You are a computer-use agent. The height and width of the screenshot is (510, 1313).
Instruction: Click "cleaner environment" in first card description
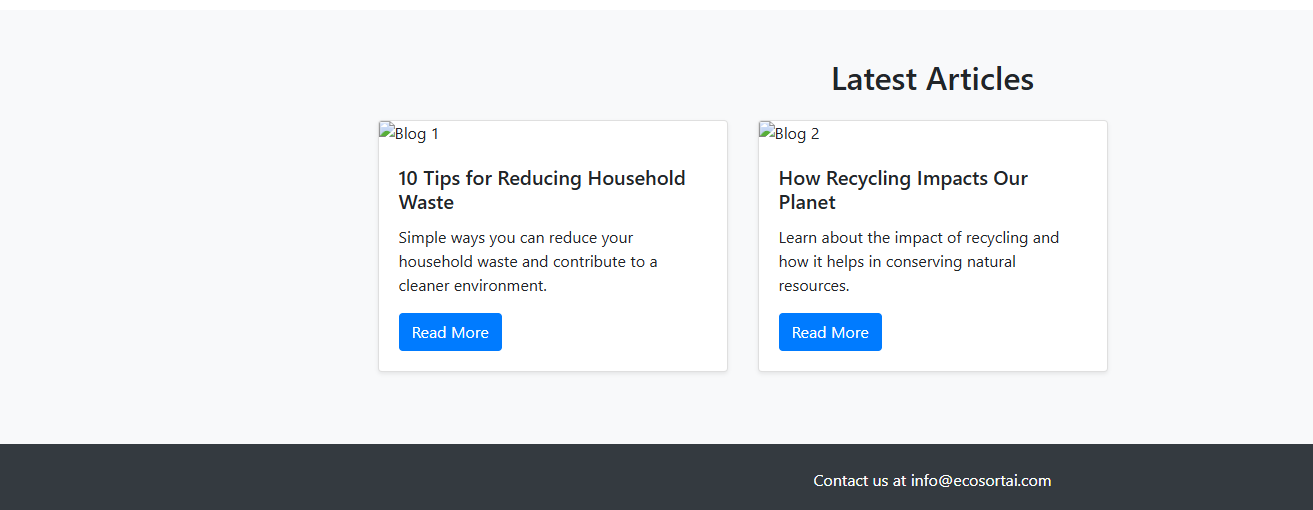[472, 285]
